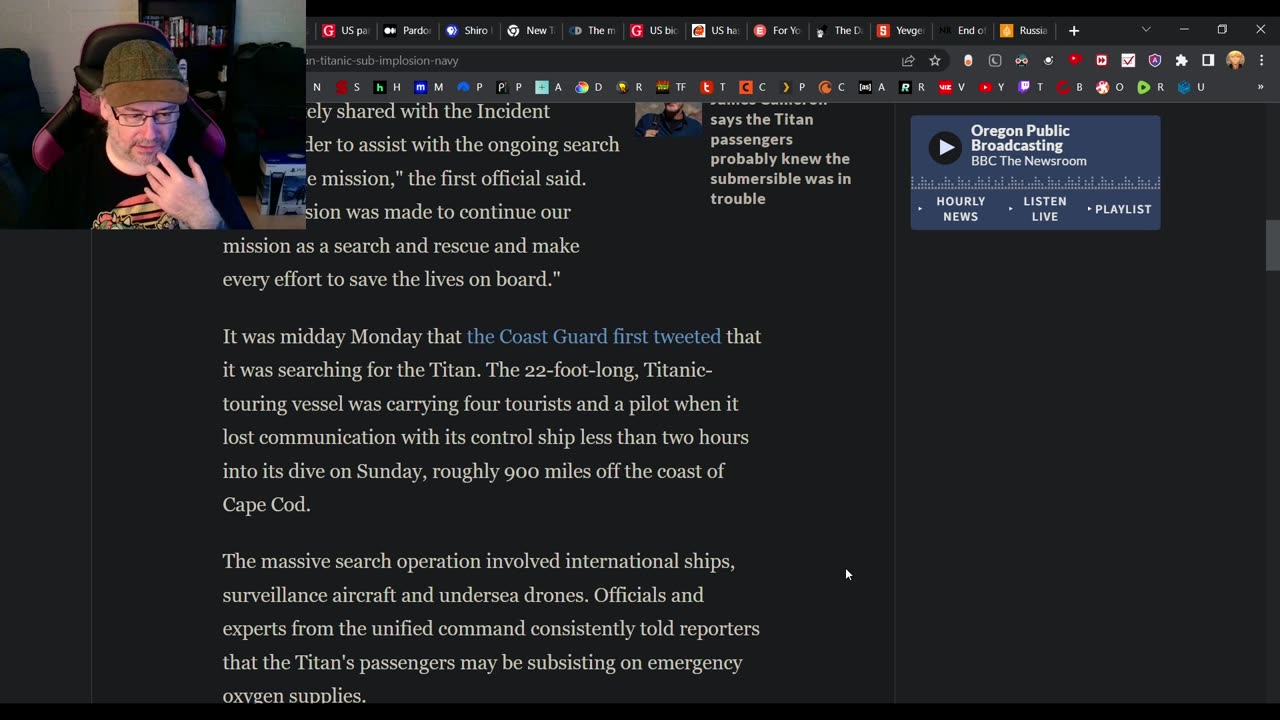The width and height of the screenshot is (1280, 720).
Task: Switch to the For Yo tab
Action: tap(777, 30)
